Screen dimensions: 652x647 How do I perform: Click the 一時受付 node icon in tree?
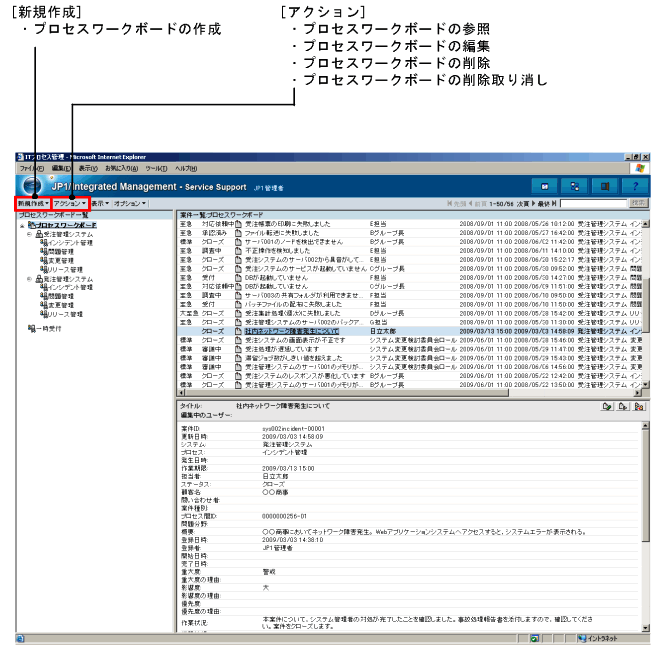[x=32, y=328]
